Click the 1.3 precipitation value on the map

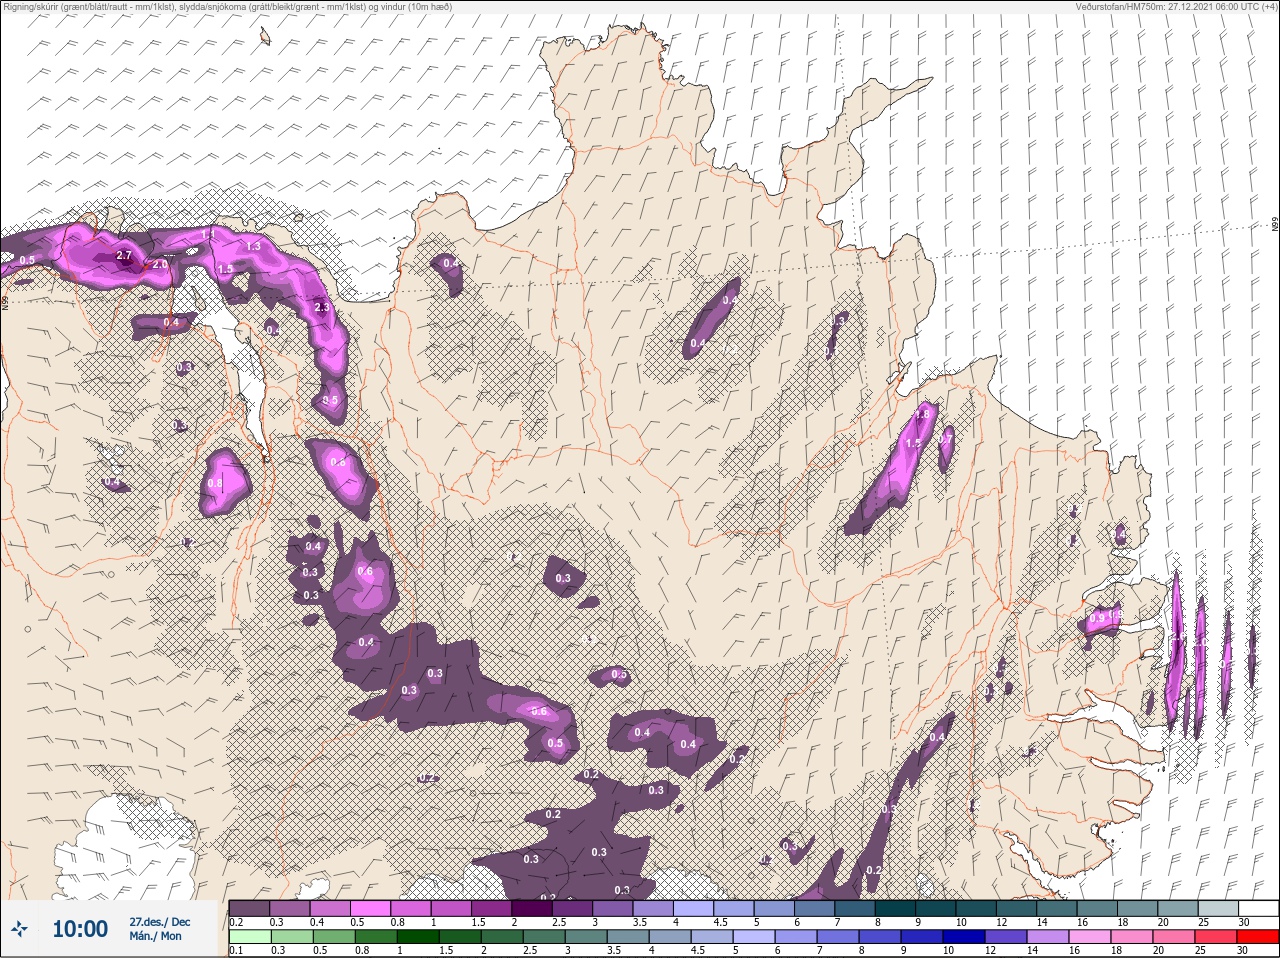click(x=253, y=246)
